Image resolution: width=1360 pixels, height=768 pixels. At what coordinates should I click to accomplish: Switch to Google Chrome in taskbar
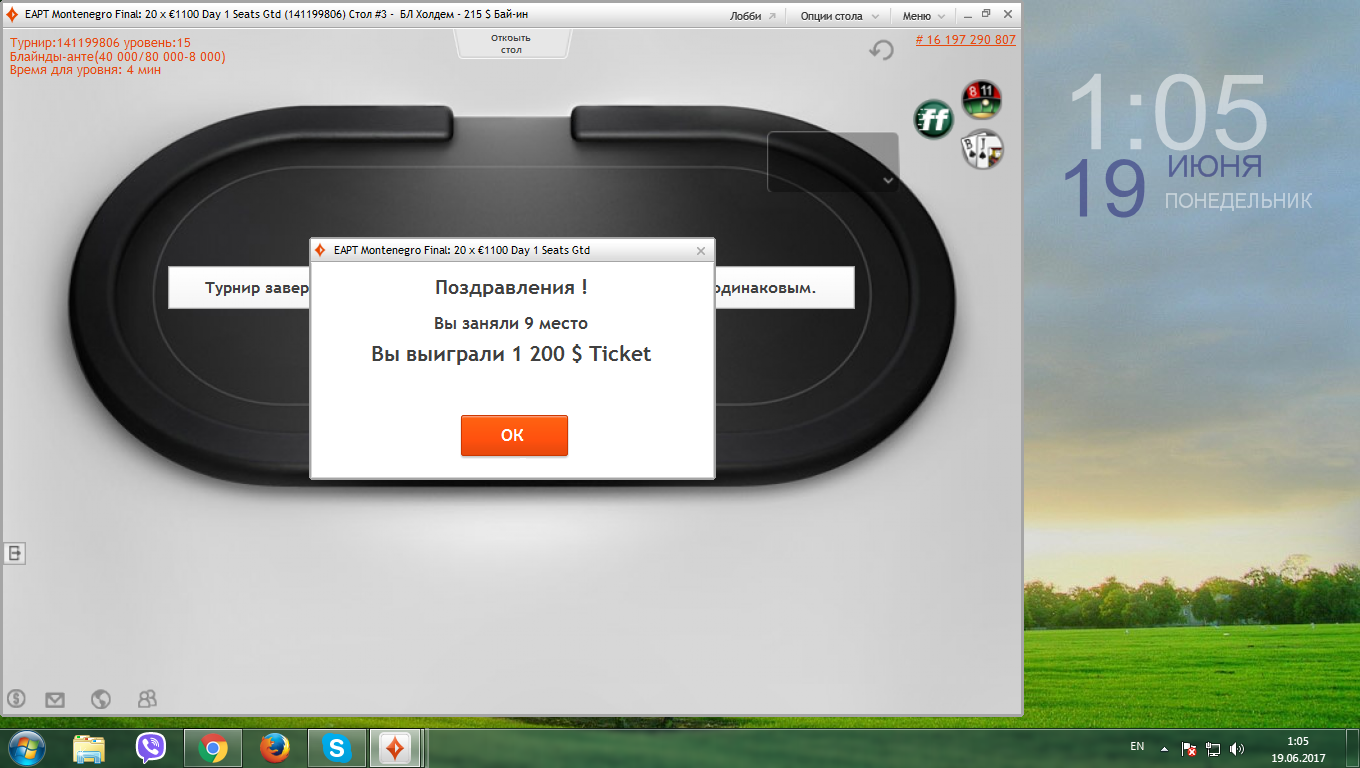pos(212,748)
